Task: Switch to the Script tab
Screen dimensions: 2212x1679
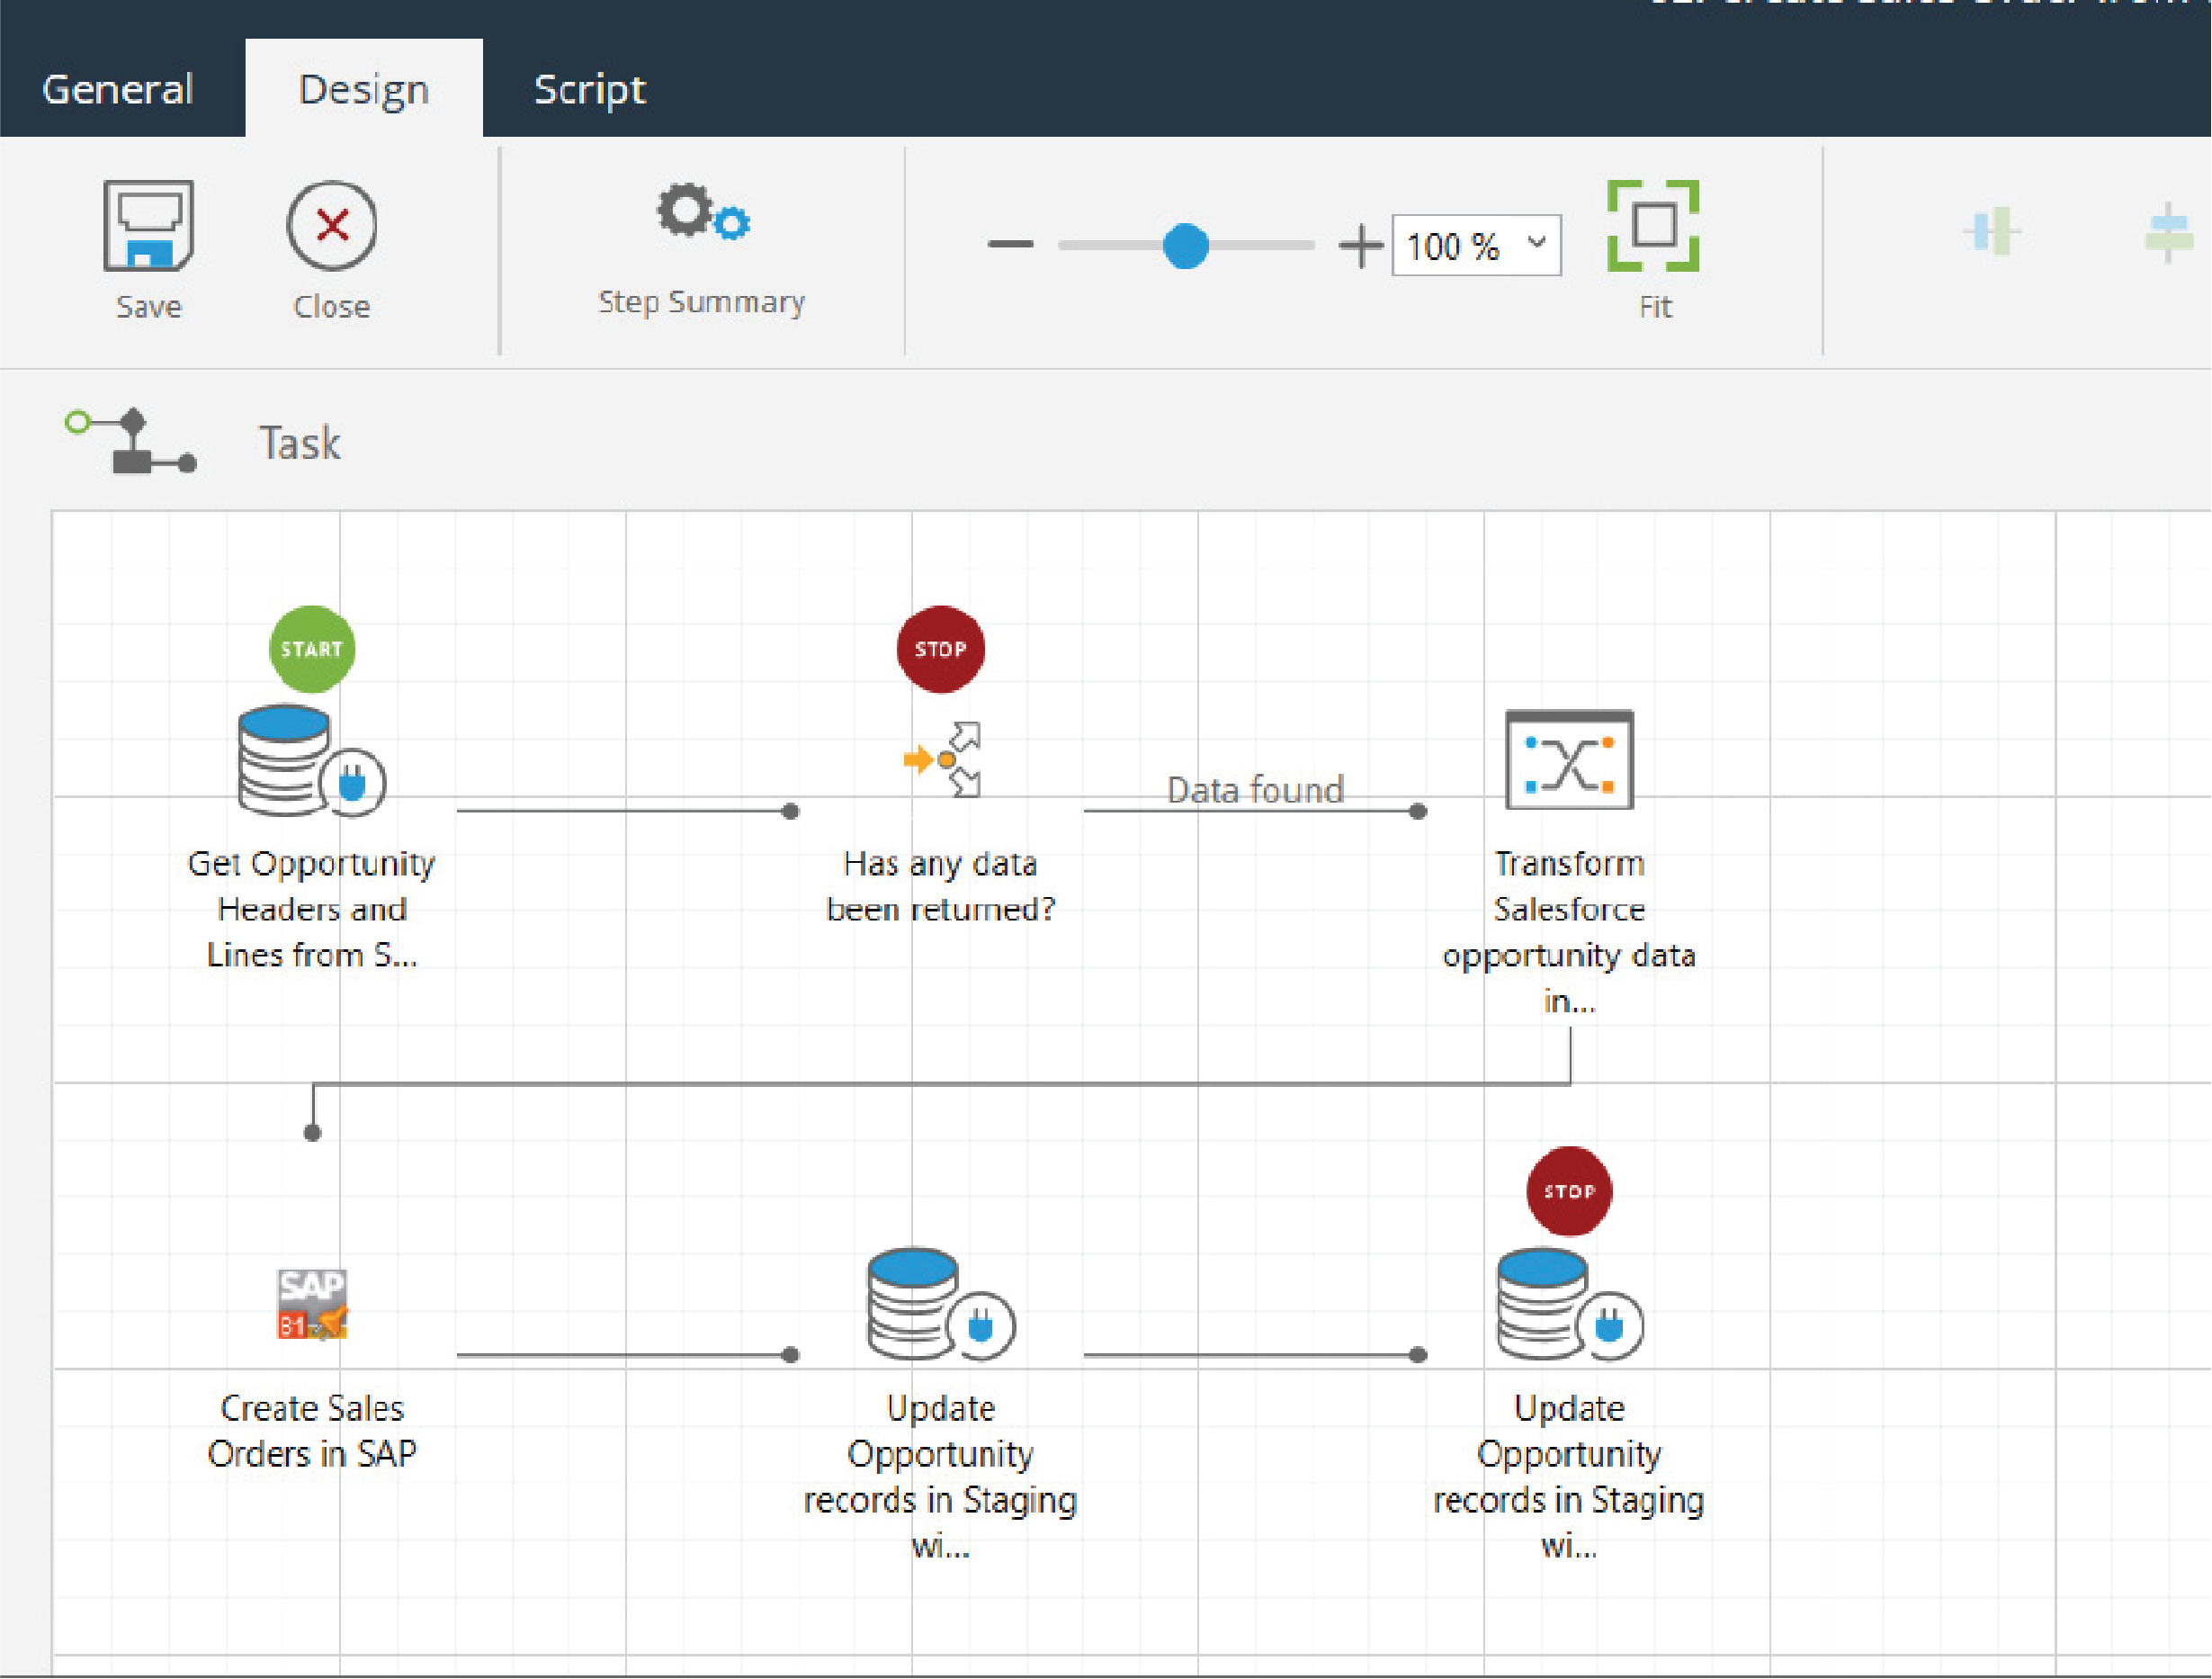Action: (590, 89)
